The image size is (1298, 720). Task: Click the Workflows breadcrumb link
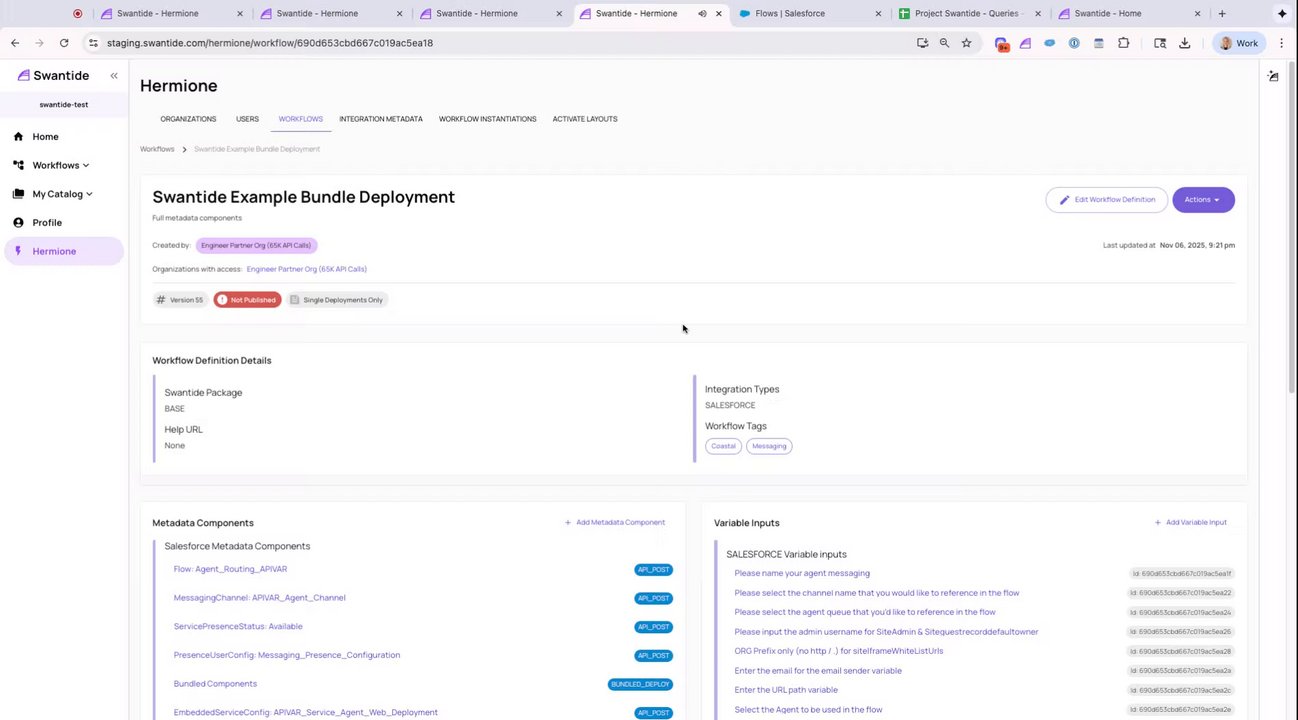click(157, 149)
